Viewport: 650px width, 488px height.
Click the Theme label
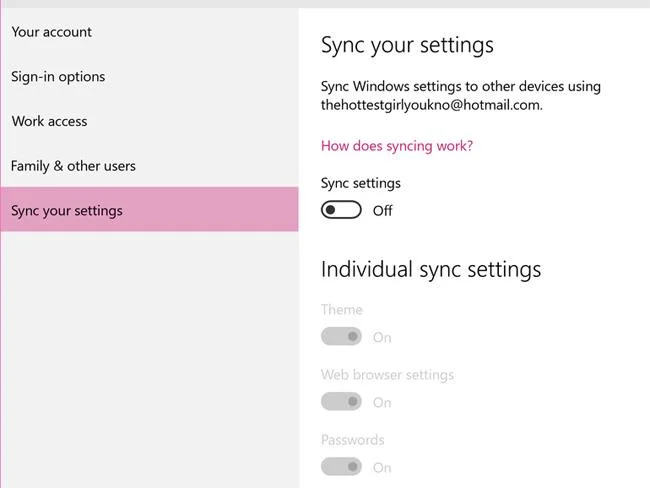tap(342, 310)
